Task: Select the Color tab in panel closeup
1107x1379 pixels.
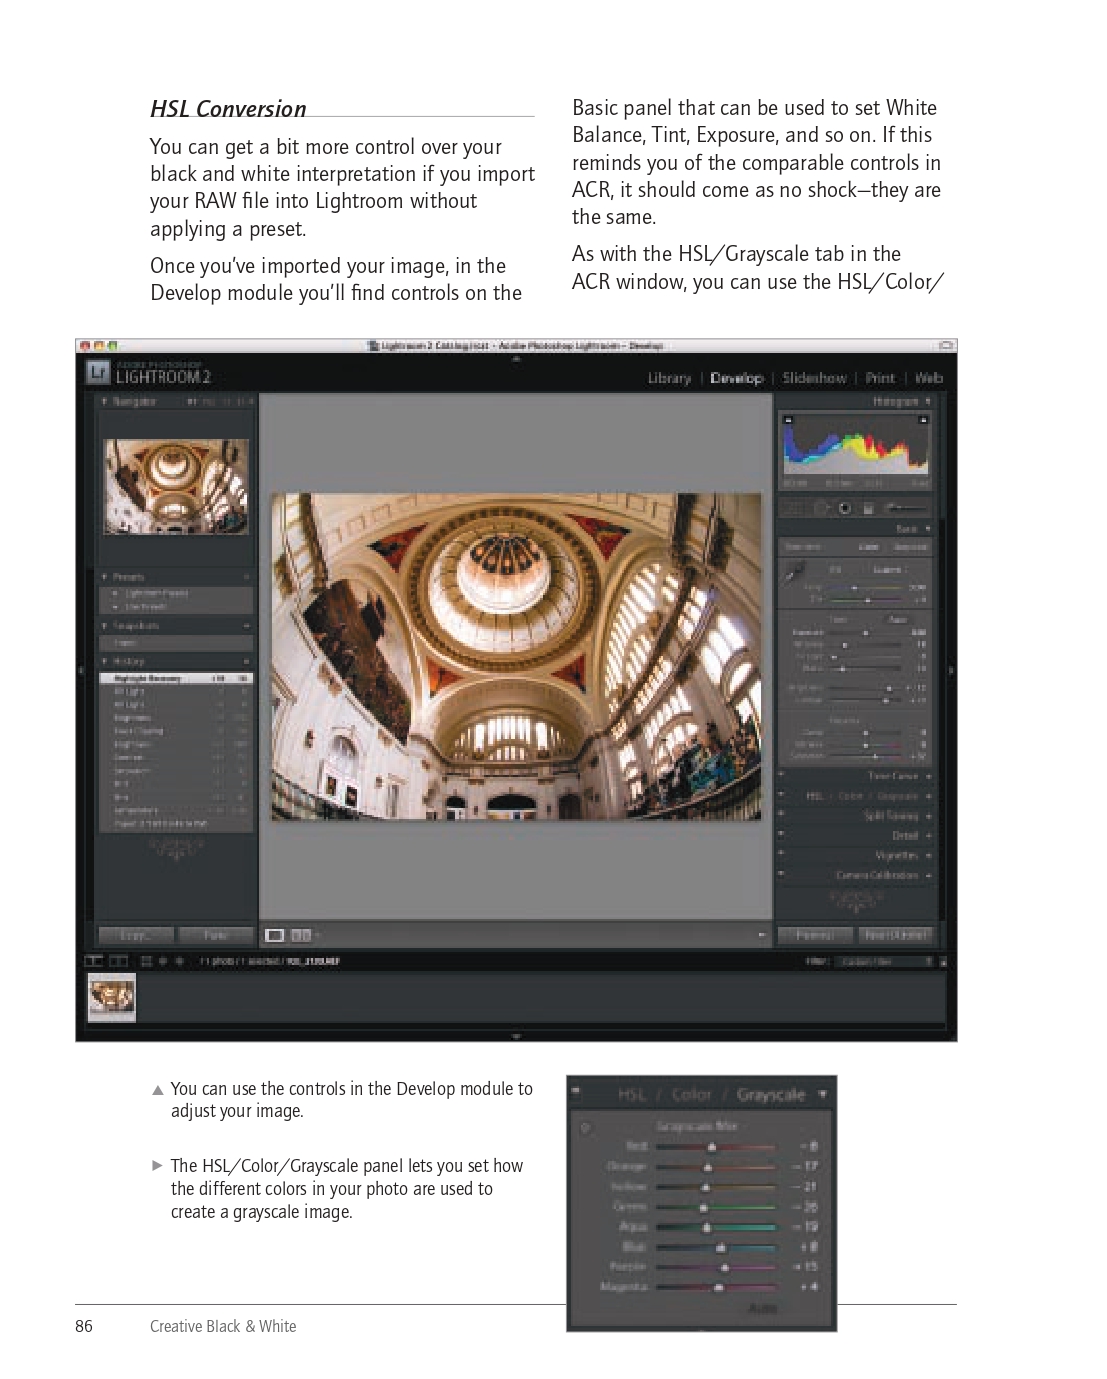Action: pyautogui.click(x=691, y=1094)
